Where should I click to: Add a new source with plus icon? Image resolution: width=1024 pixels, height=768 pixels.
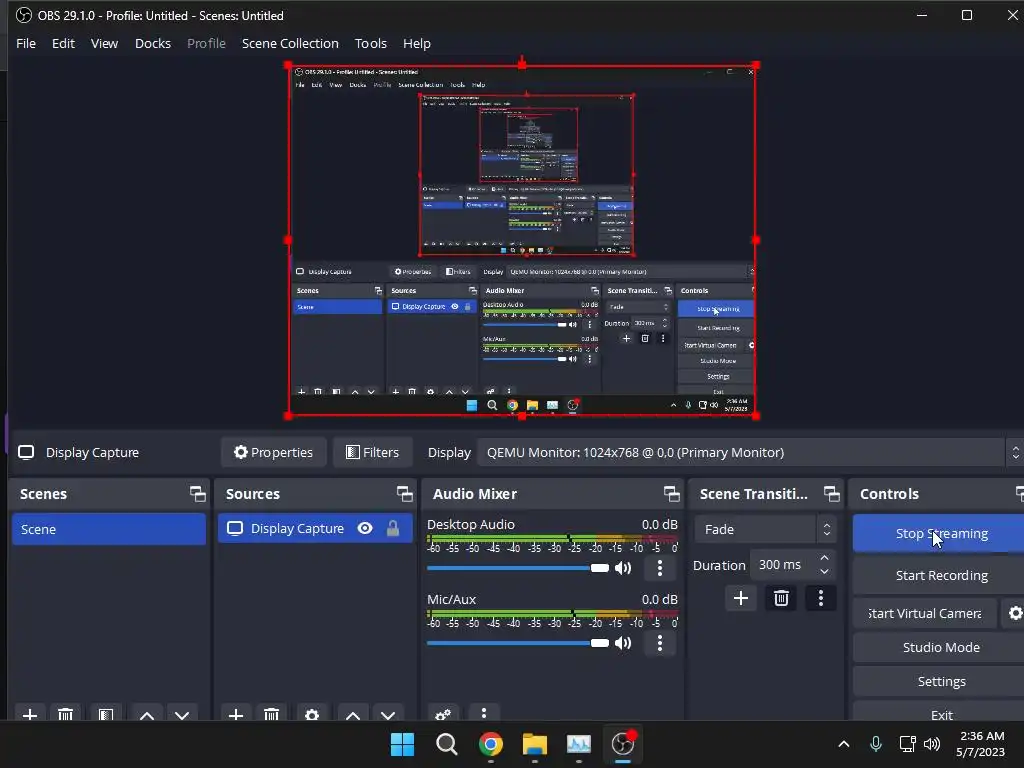click(236, 714)
